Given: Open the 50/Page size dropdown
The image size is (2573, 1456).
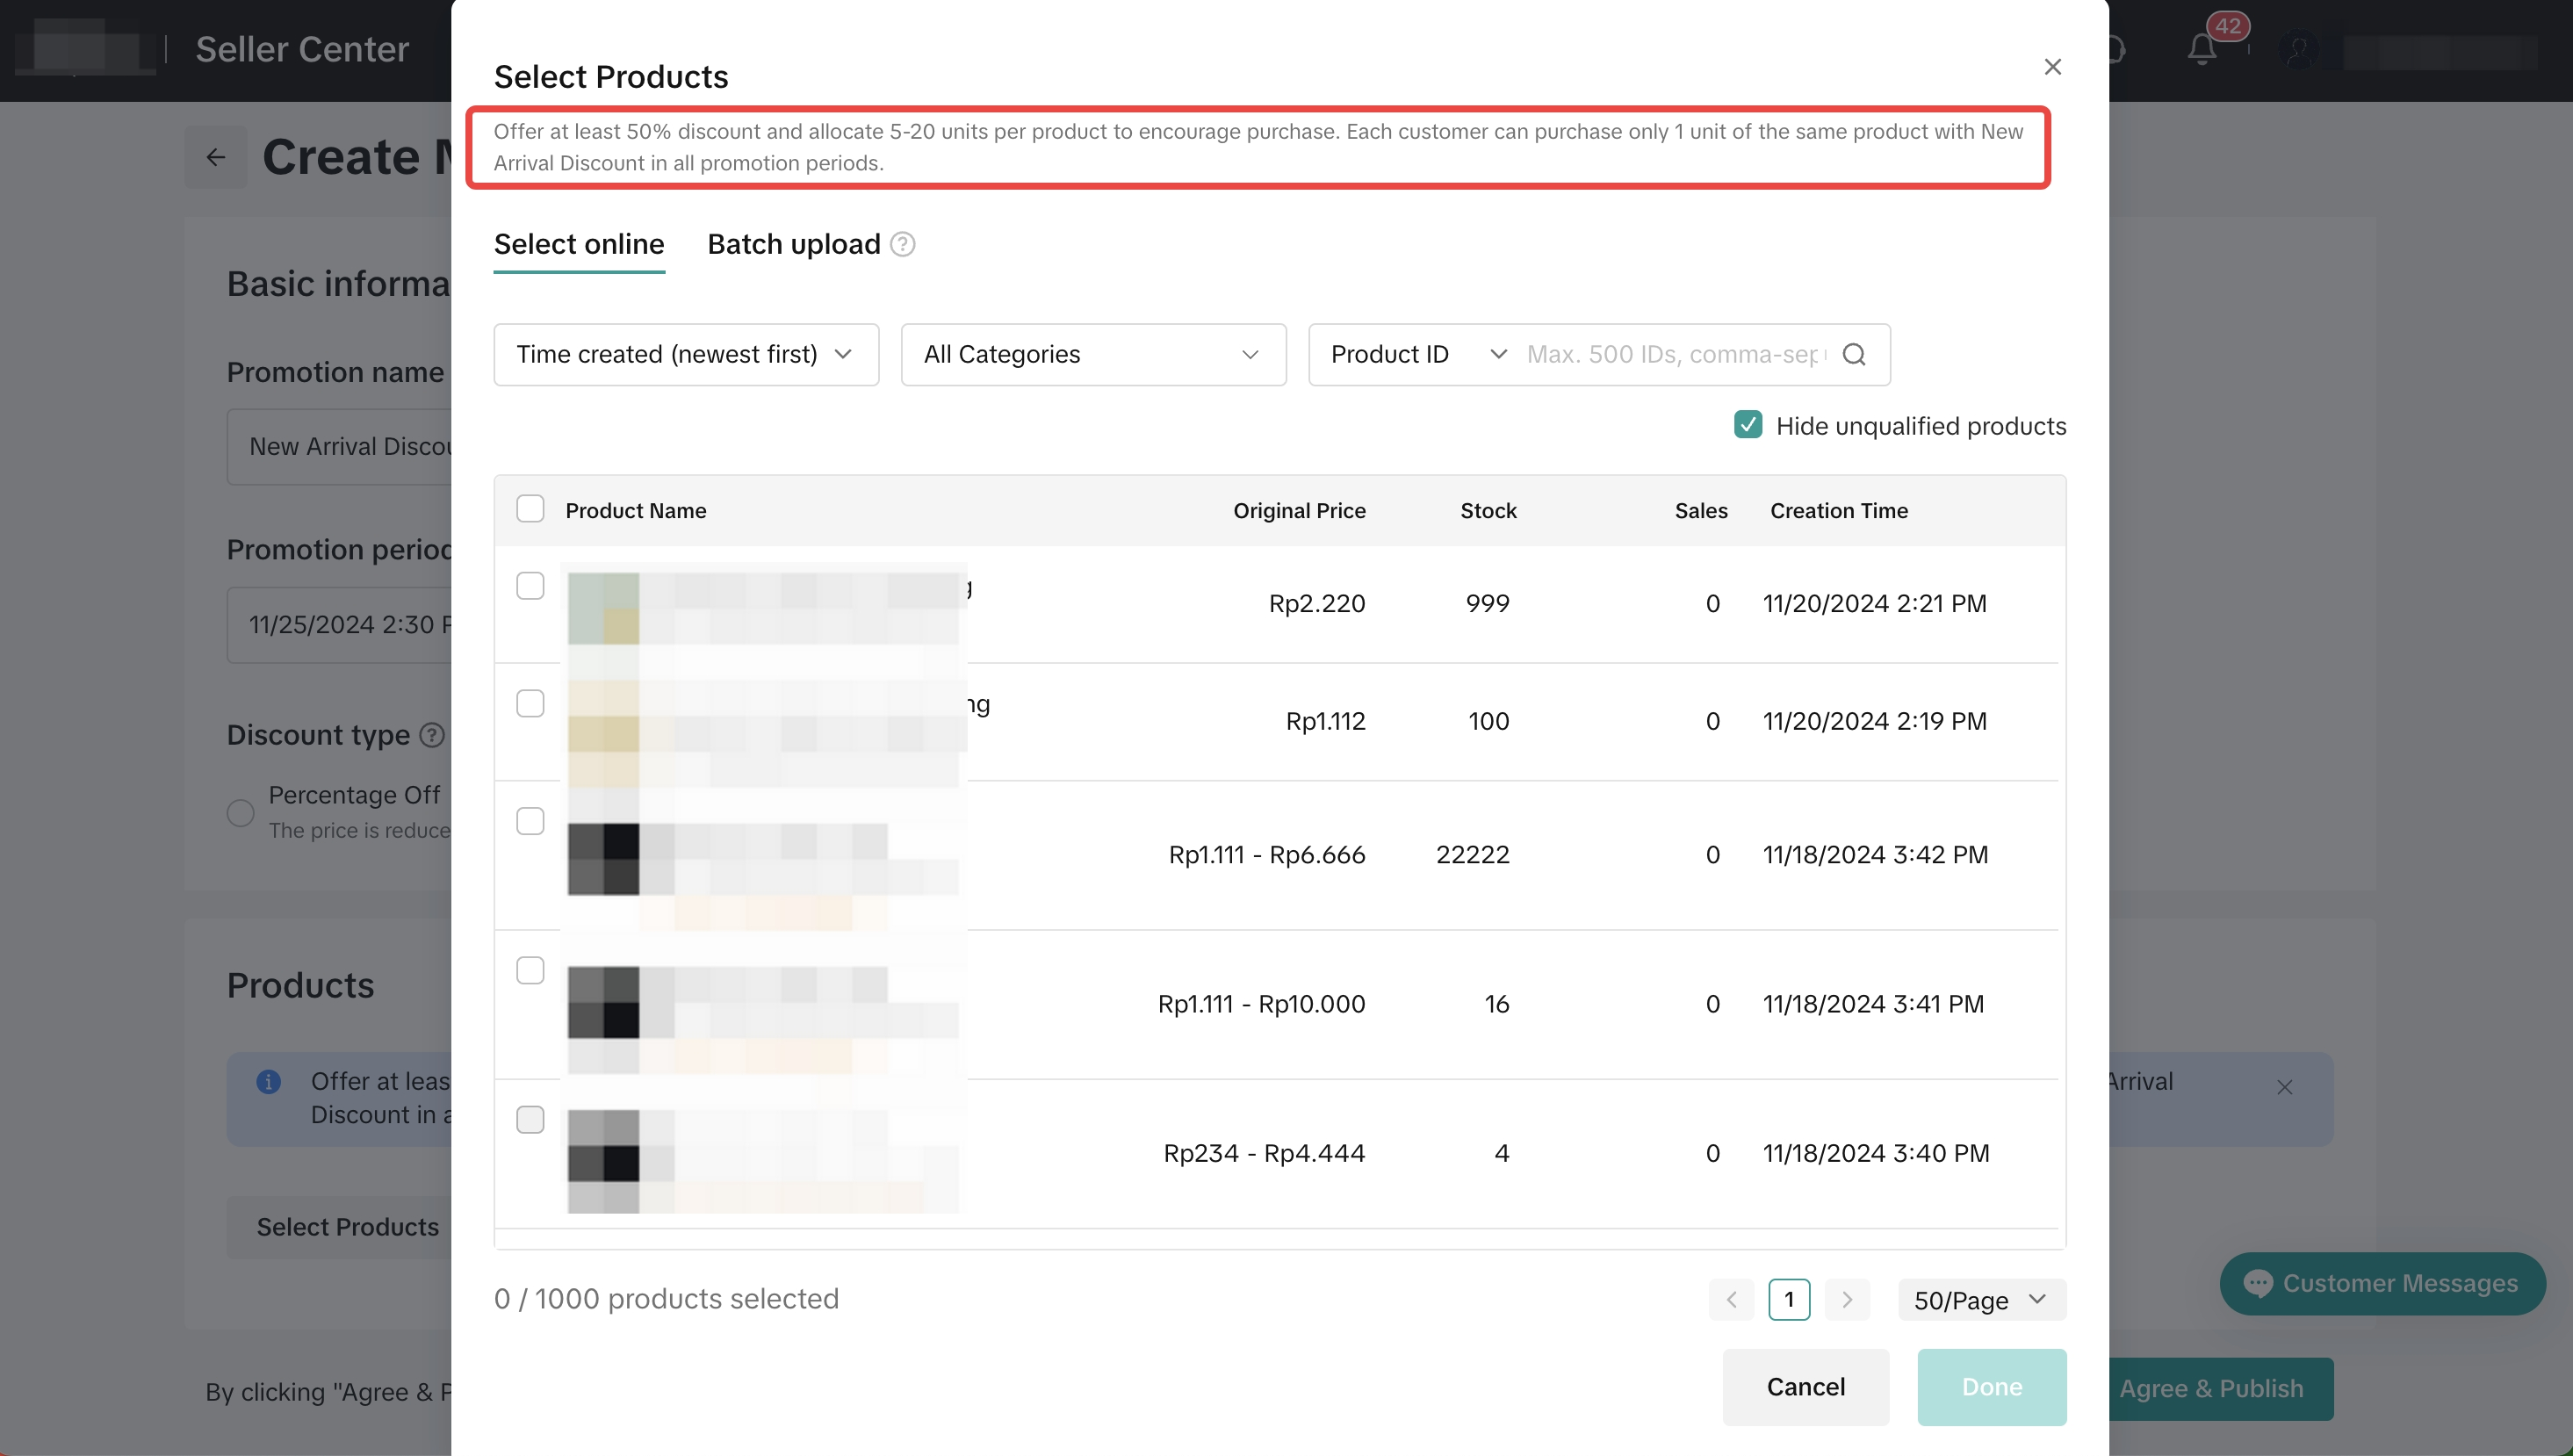Looking at the screenshot, I should pyautogui.click(x=1980, y=1300).
